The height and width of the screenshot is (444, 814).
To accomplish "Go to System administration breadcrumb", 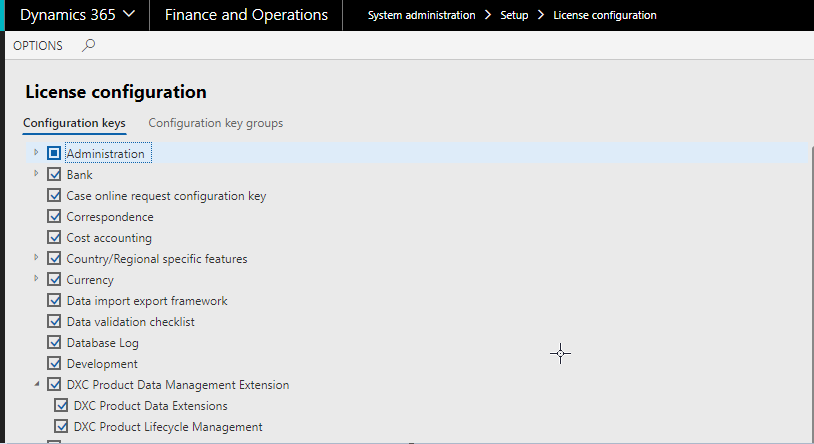I will 422,15.
